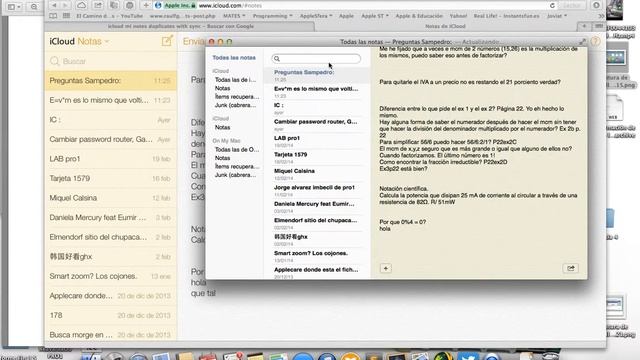Select Todas las de i... under iCloud
Viewport: 640px width, 360px height.
pos(236,80)
